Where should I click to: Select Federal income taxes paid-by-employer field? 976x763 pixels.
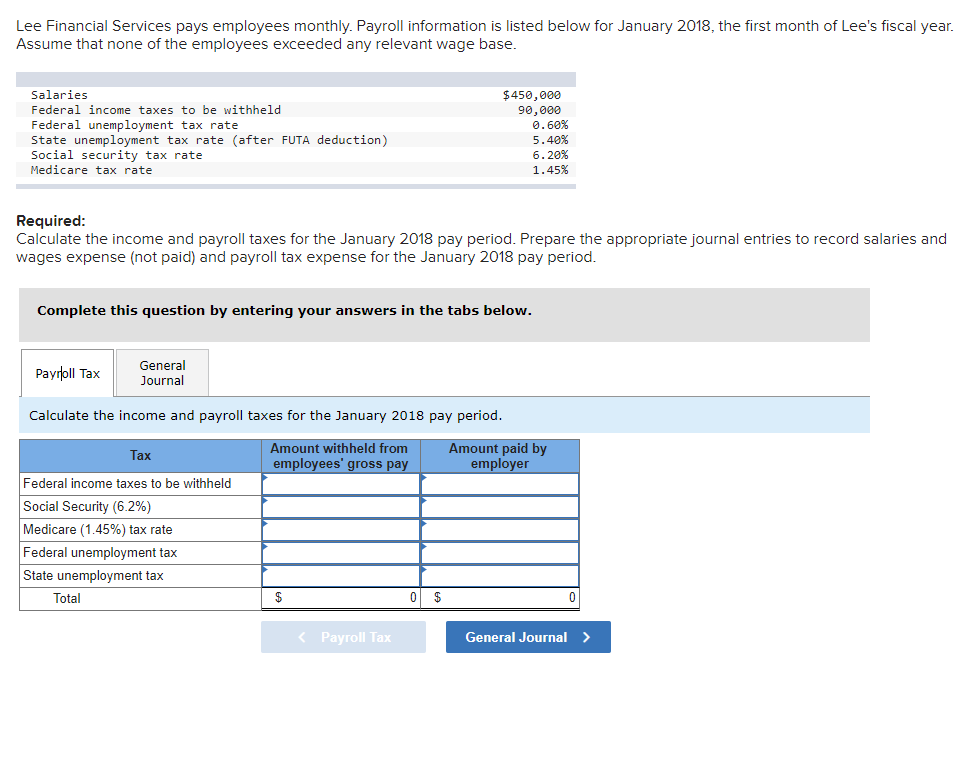500,484
